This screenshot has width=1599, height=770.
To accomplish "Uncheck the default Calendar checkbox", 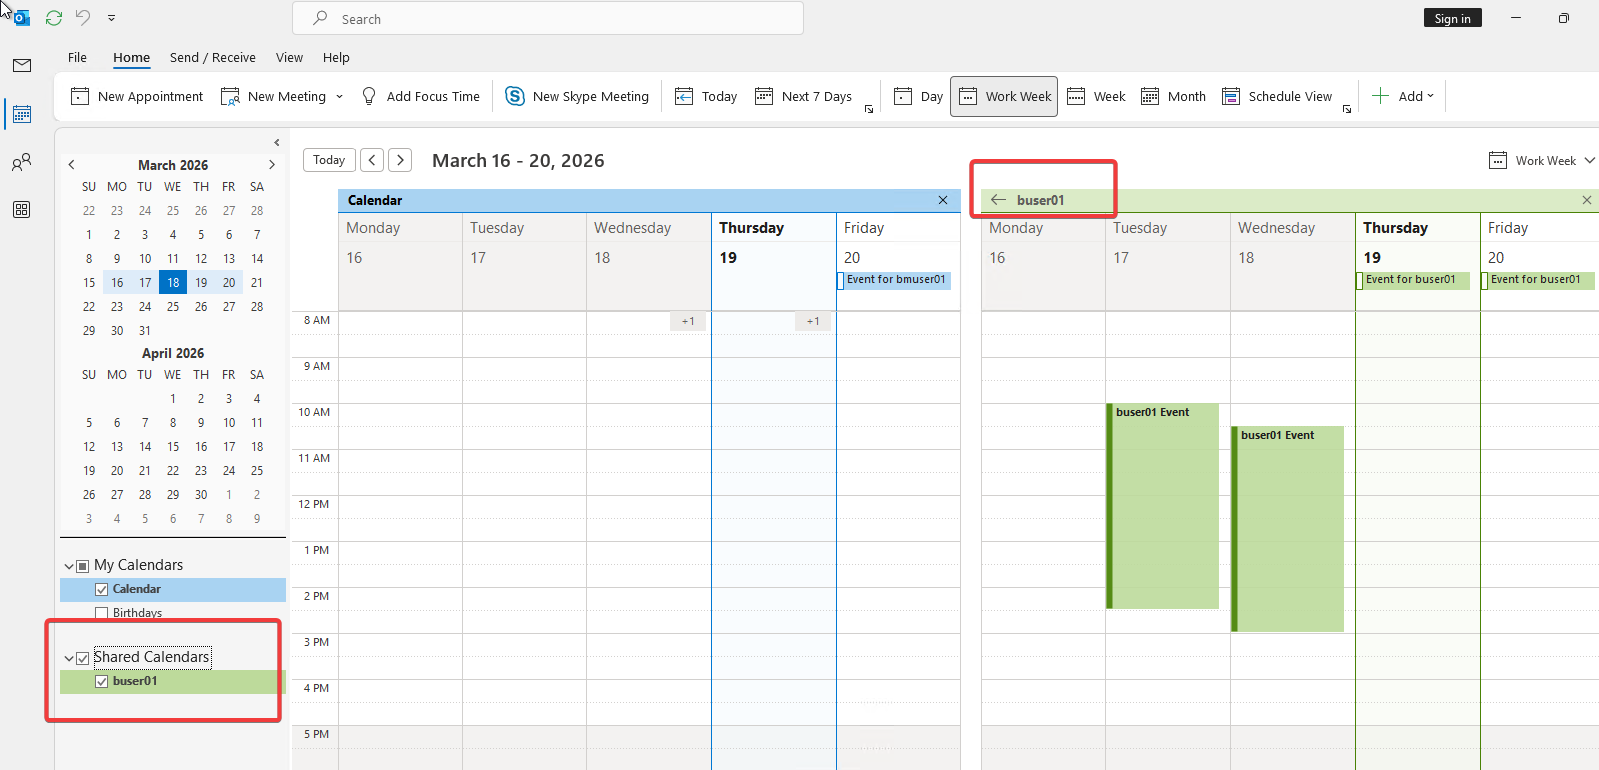I will (101, 590).
